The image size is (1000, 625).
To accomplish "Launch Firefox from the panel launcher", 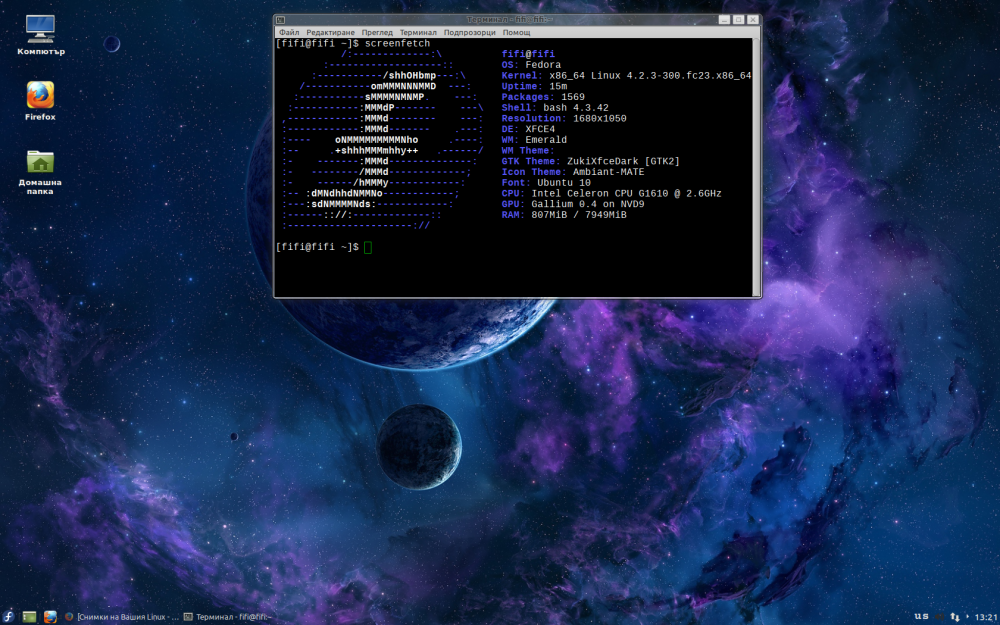I will pos(50,617).
